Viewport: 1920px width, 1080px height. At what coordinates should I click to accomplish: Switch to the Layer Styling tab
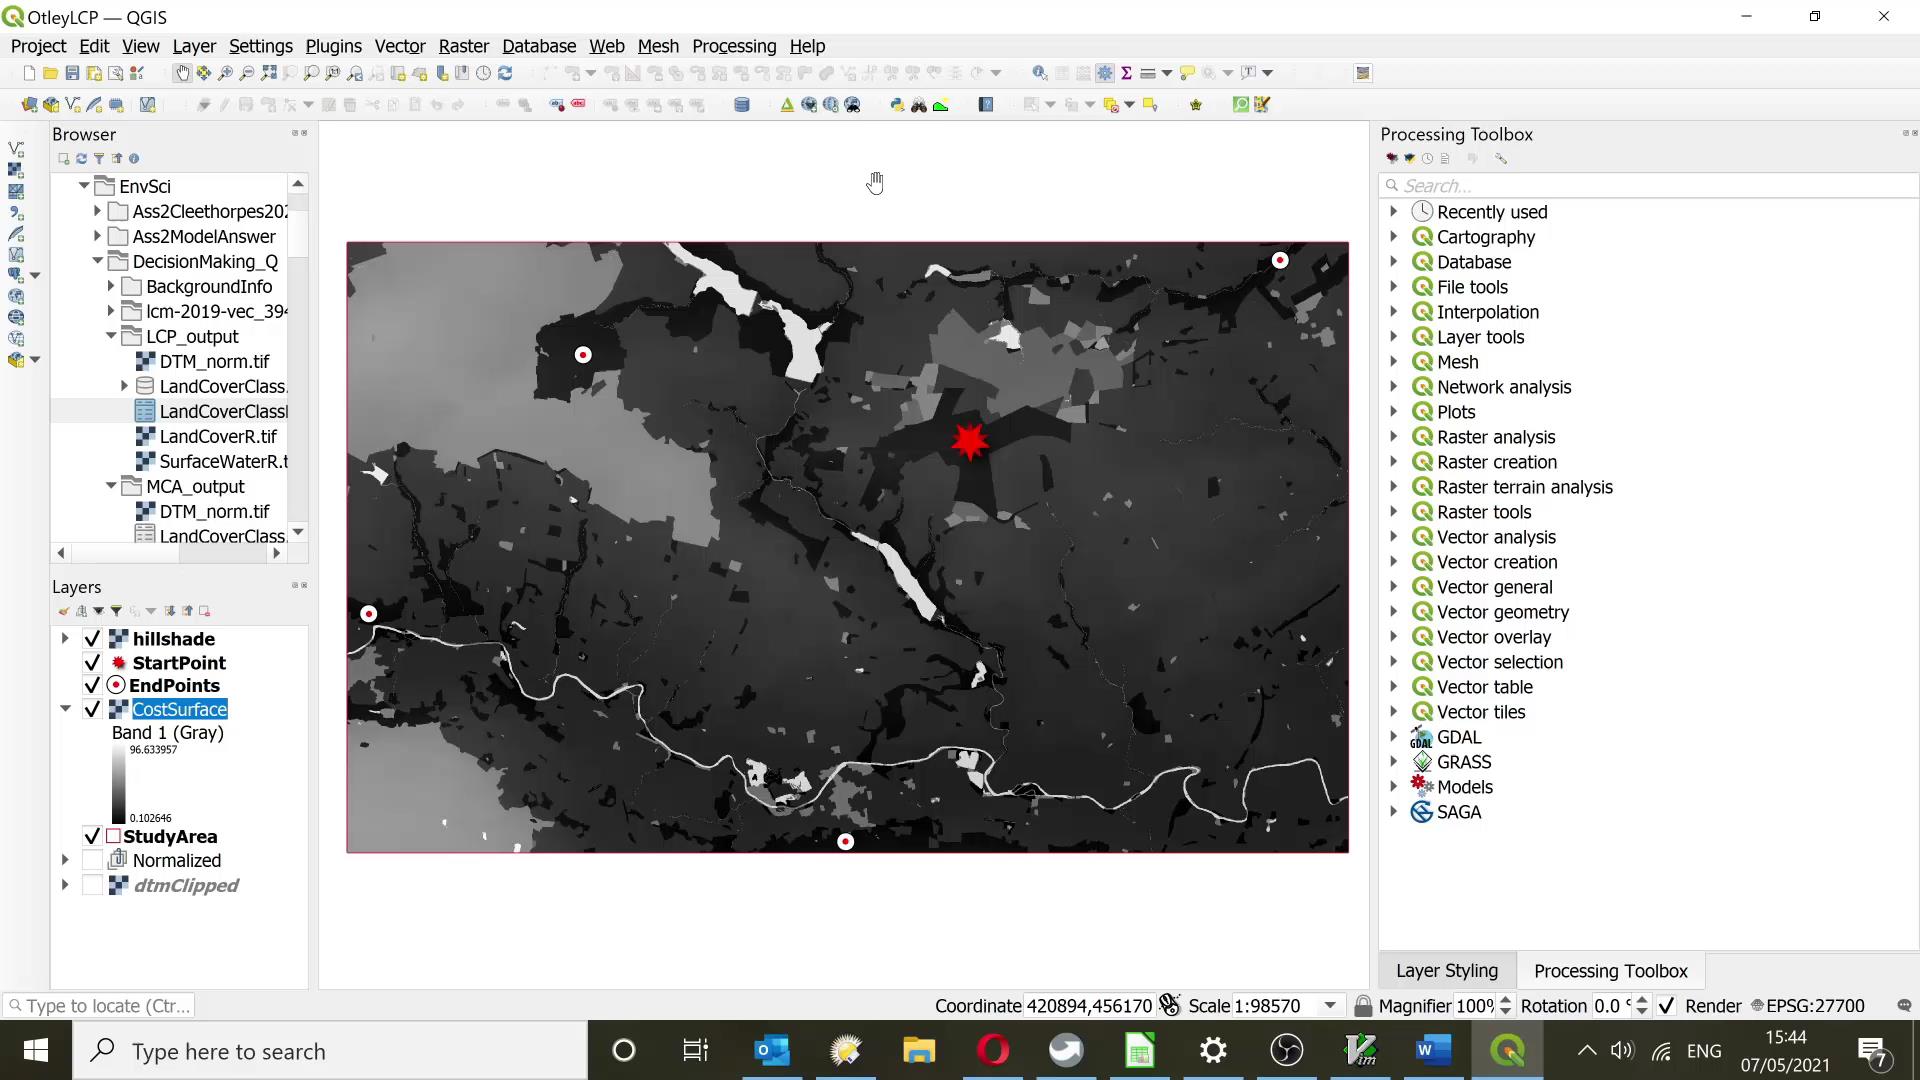(x=1447, y=970)
